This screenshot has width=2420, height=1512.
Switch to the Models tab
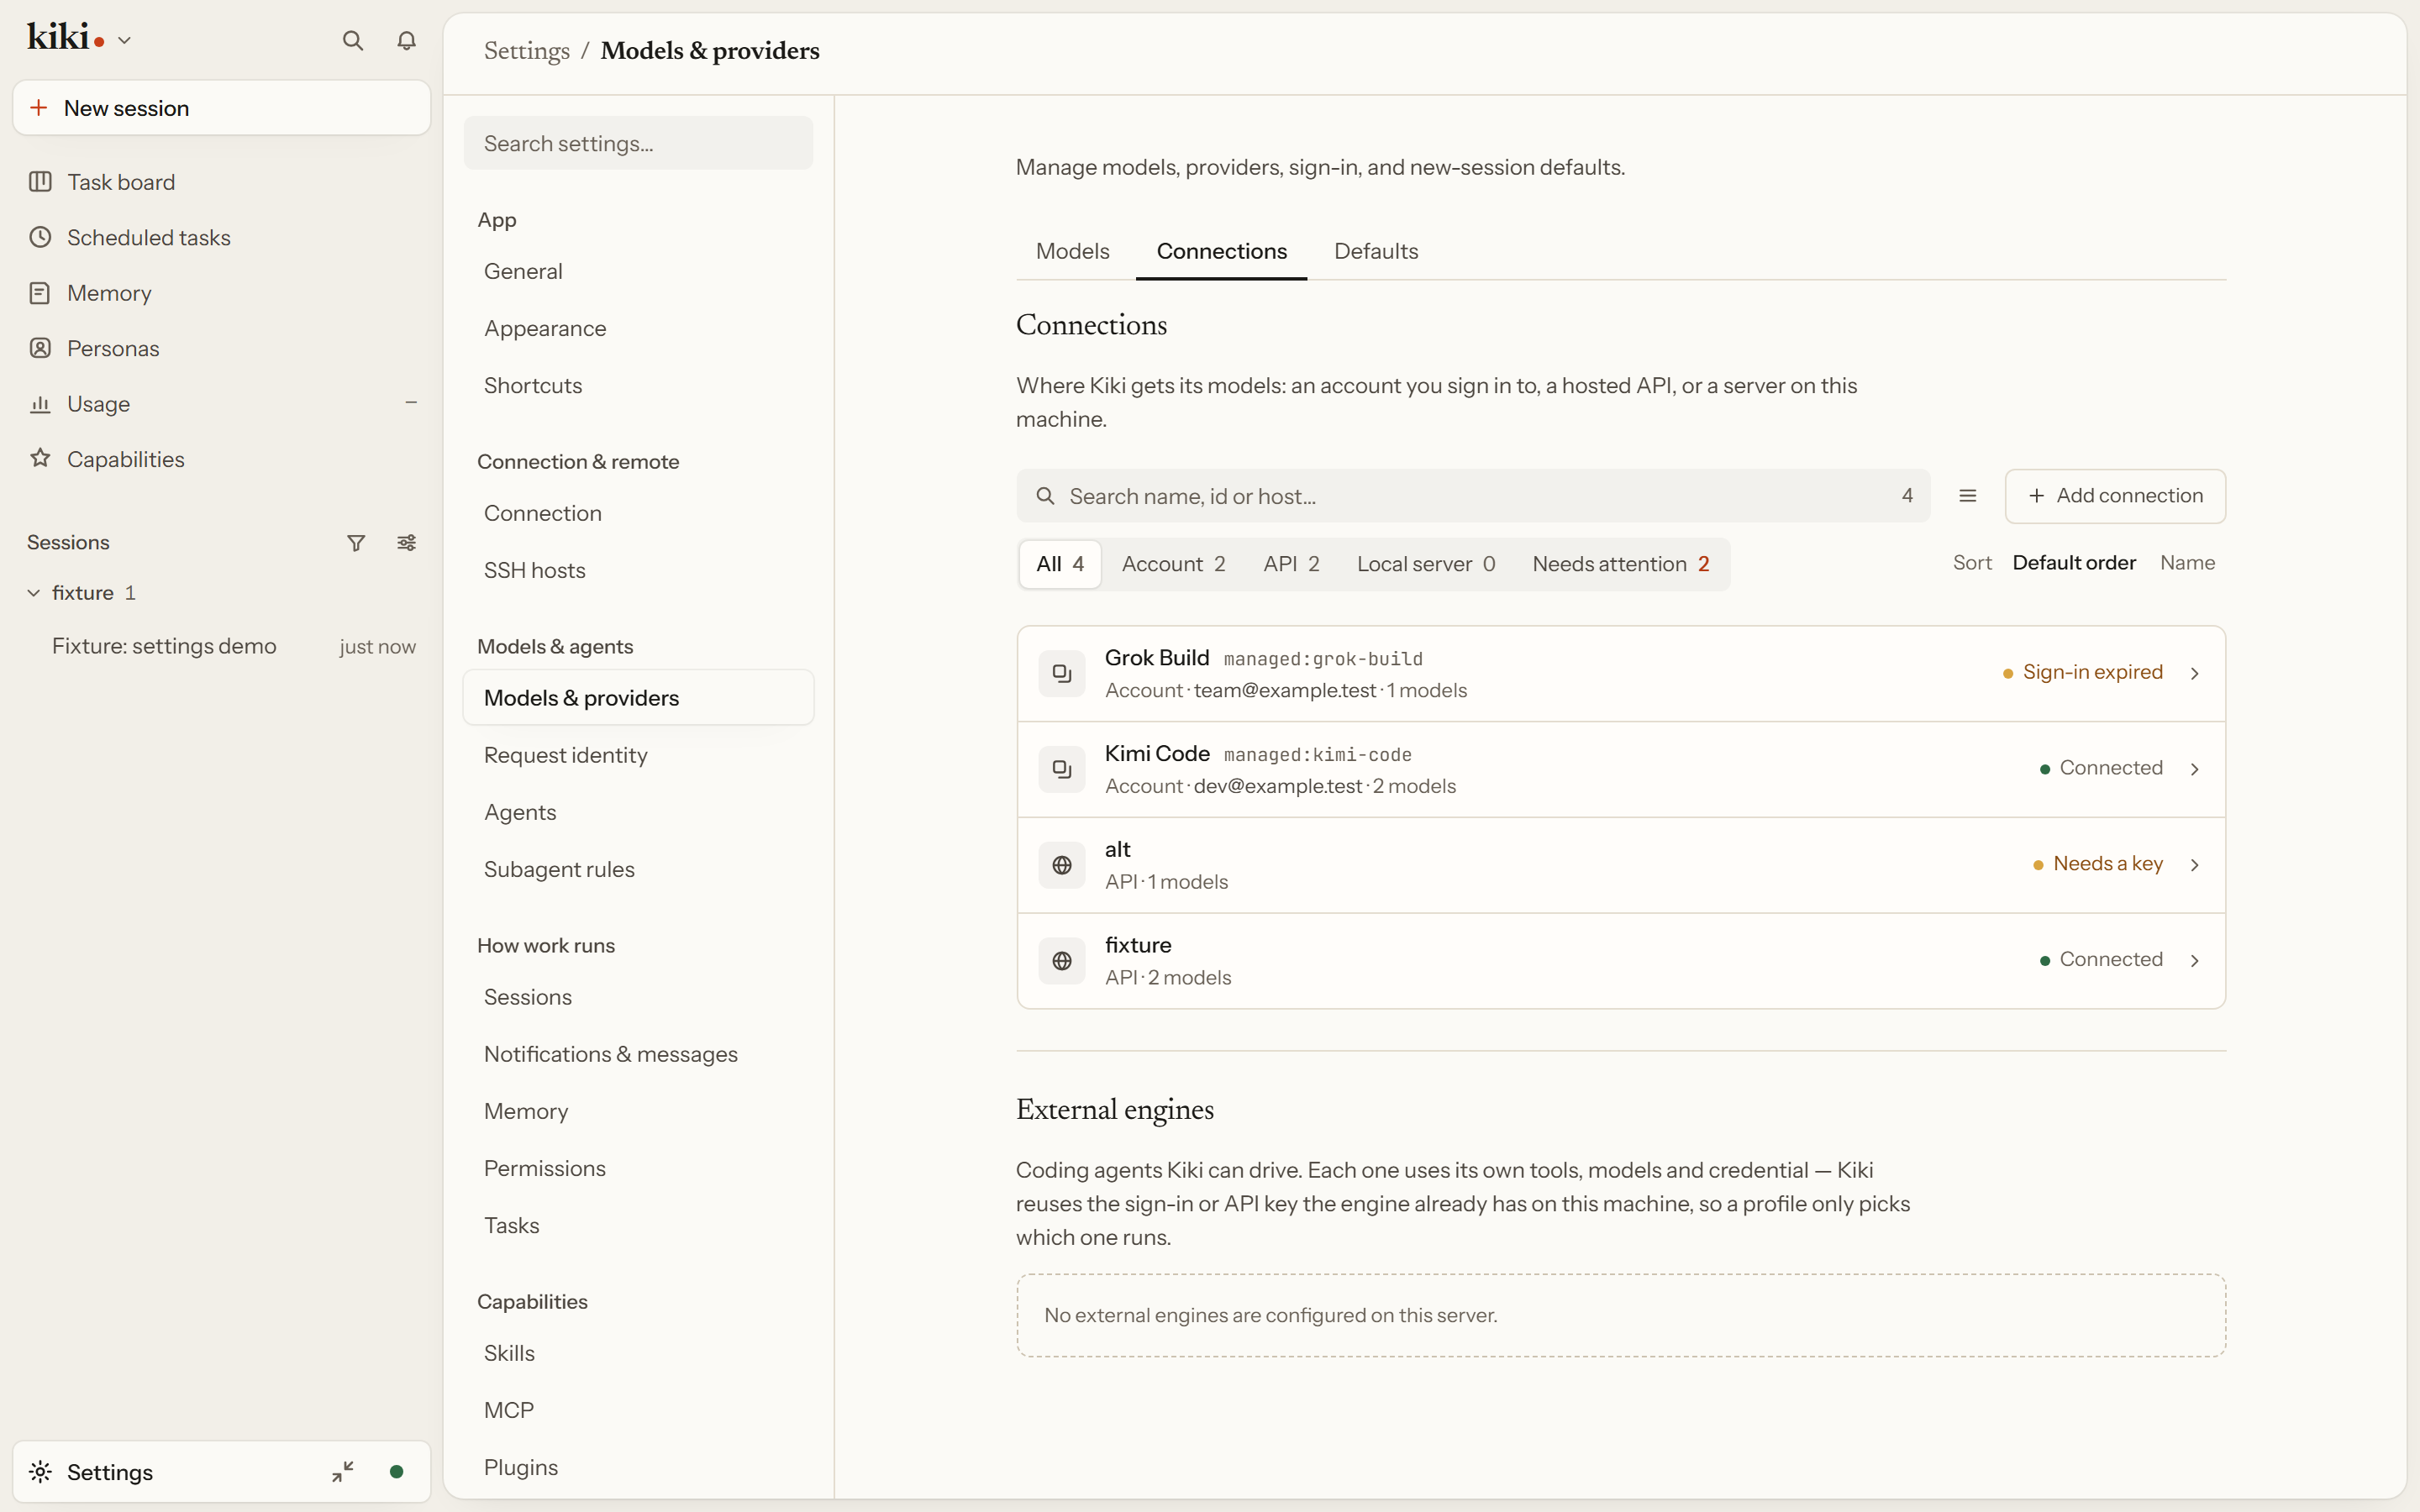coord(1072,251)
